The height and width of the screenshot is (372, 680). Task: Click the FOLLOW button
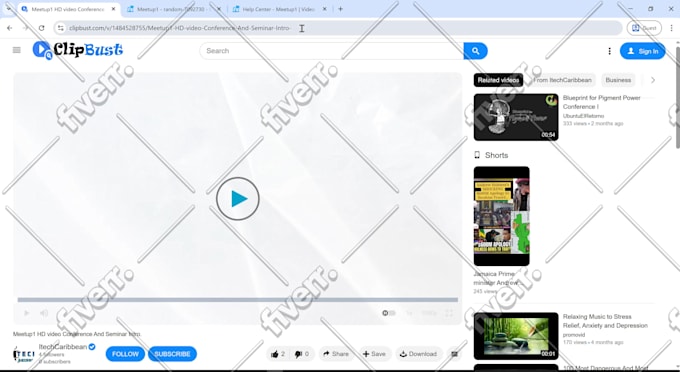125,354
